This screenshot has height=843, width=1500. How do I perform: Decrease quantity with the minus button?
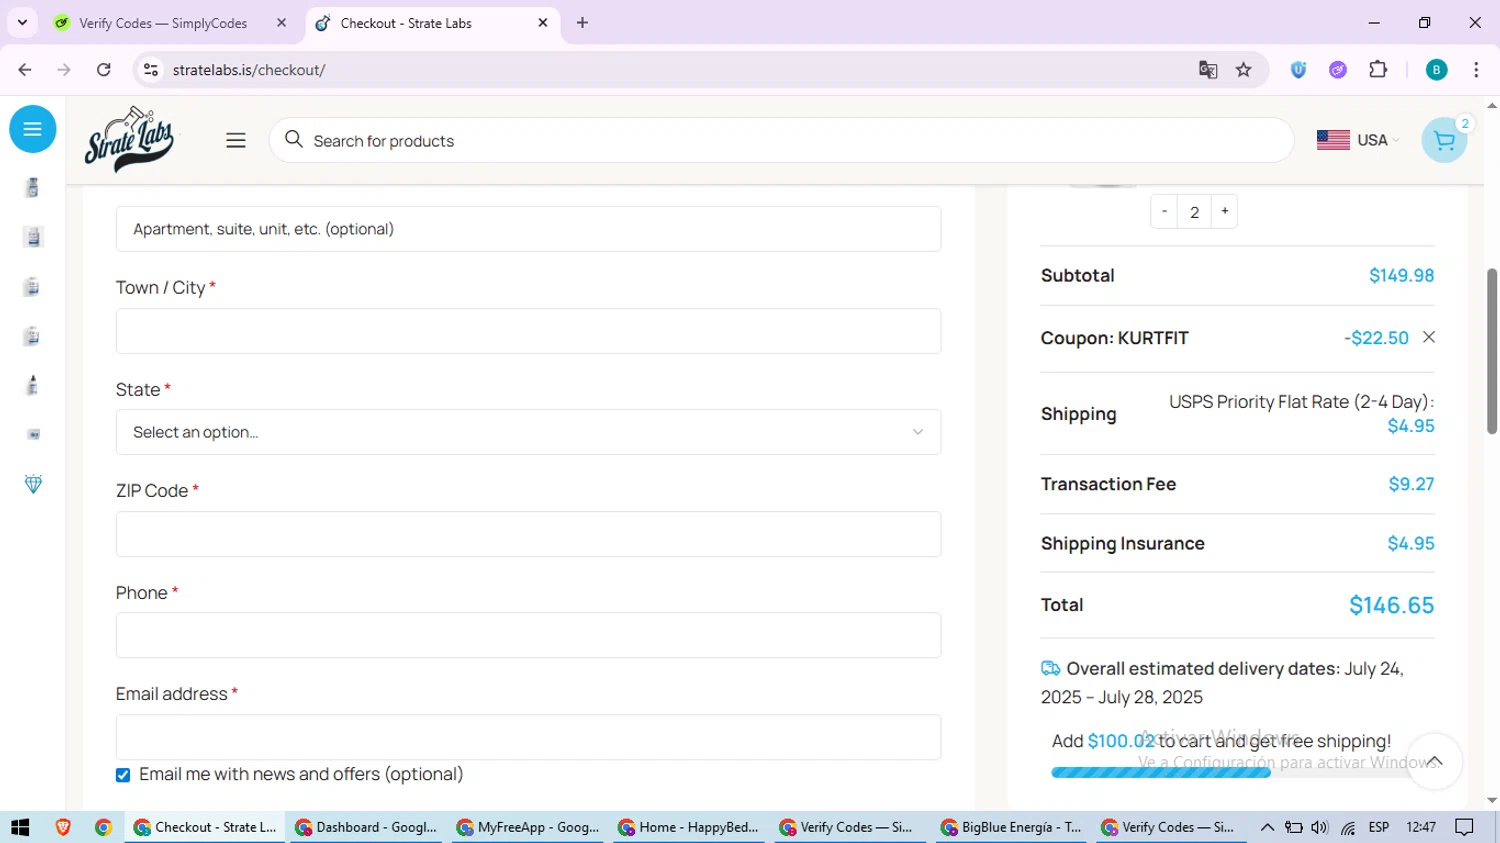(x=1164, y=211)
